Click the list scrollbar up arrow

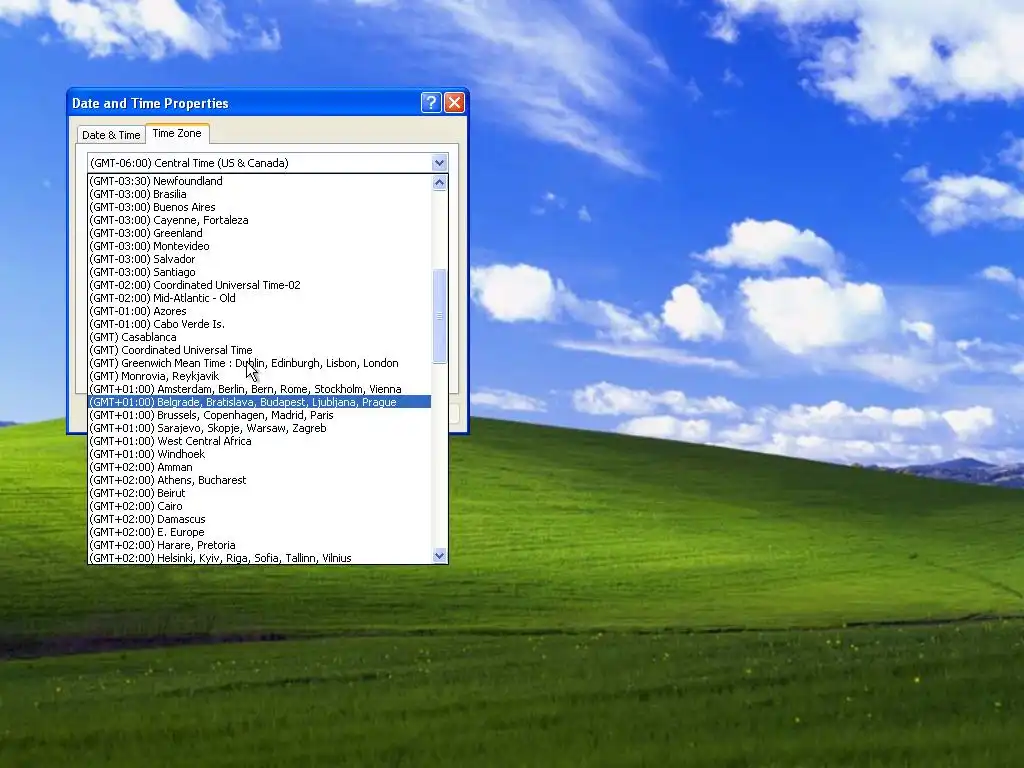tap(440, 182)
